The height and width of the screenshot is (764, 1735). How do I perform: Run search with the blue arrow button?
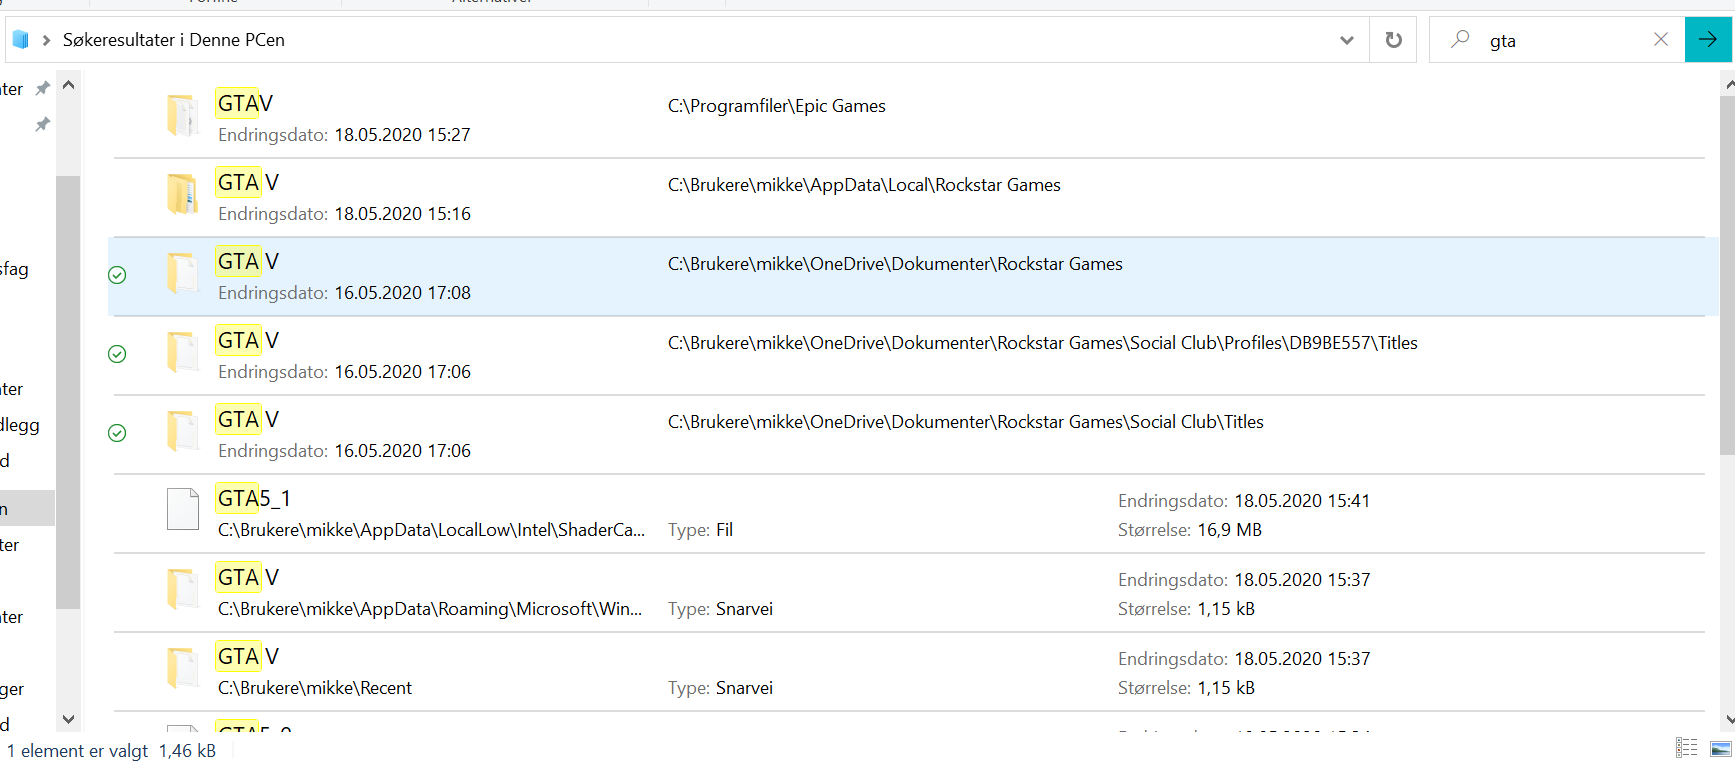[1708, 40]
